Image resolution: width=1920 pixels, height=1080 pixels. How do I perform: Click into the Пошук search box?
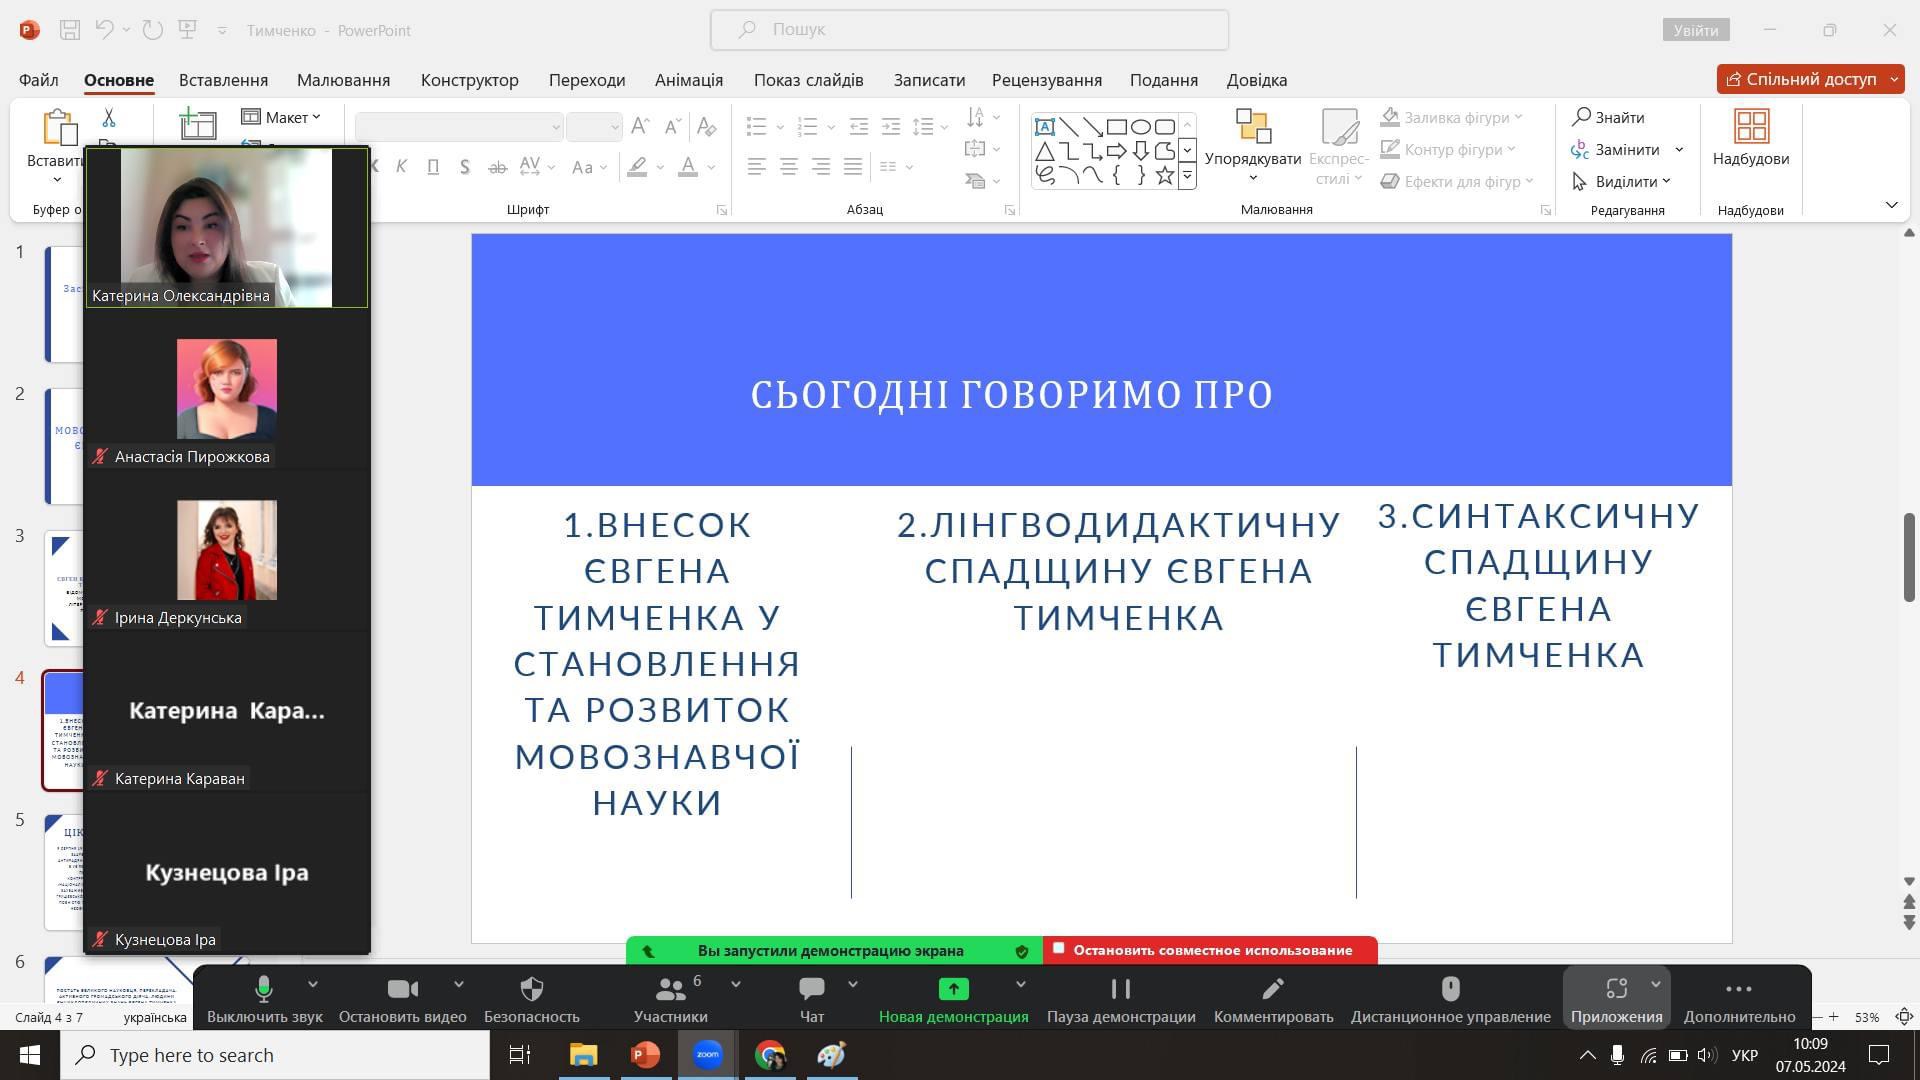click(969, 30)
